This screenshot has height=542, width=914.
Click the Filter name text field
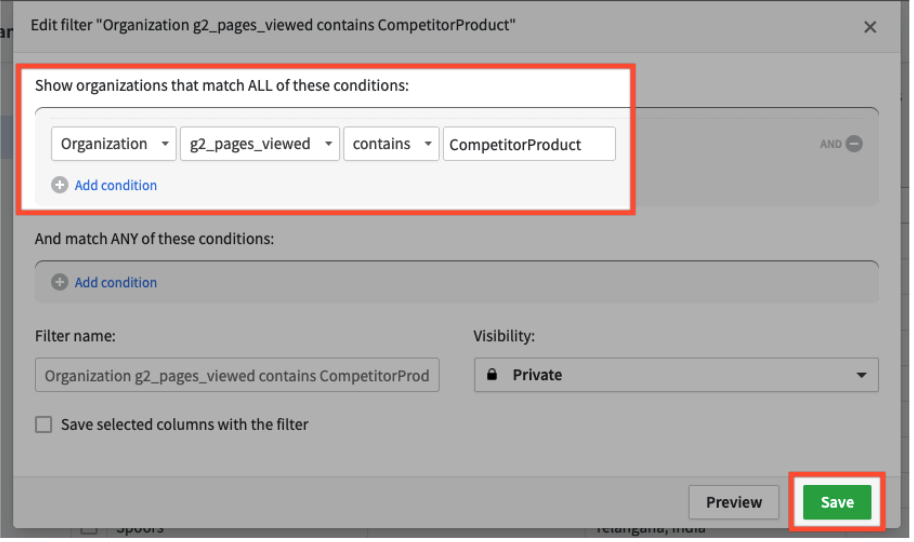tap(237, 376)
